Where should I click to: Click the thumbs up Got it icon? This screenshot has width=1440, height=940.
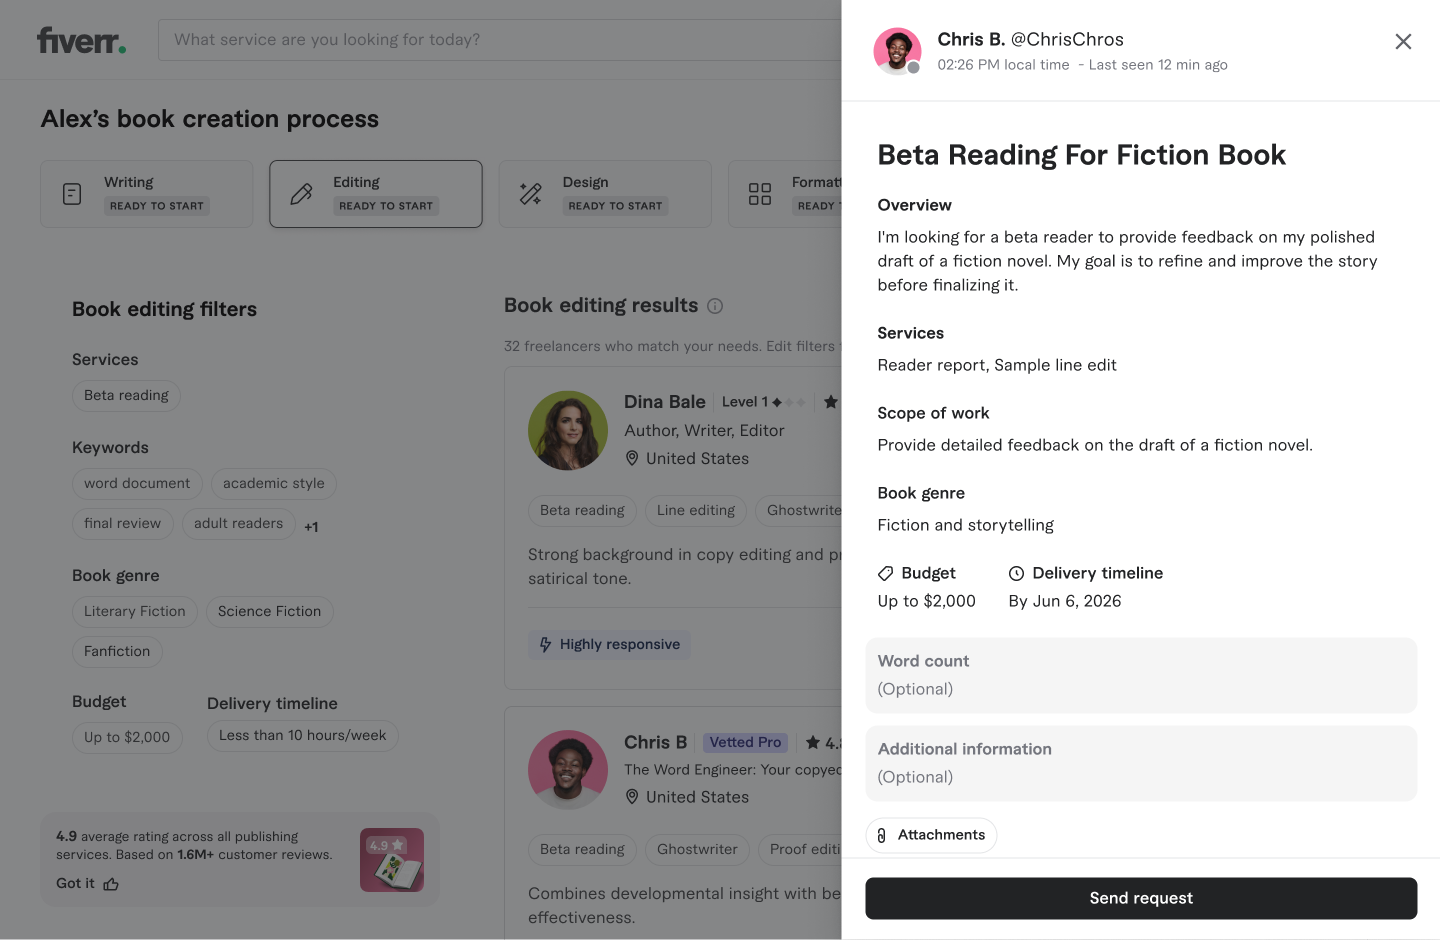tap(111, 884)
